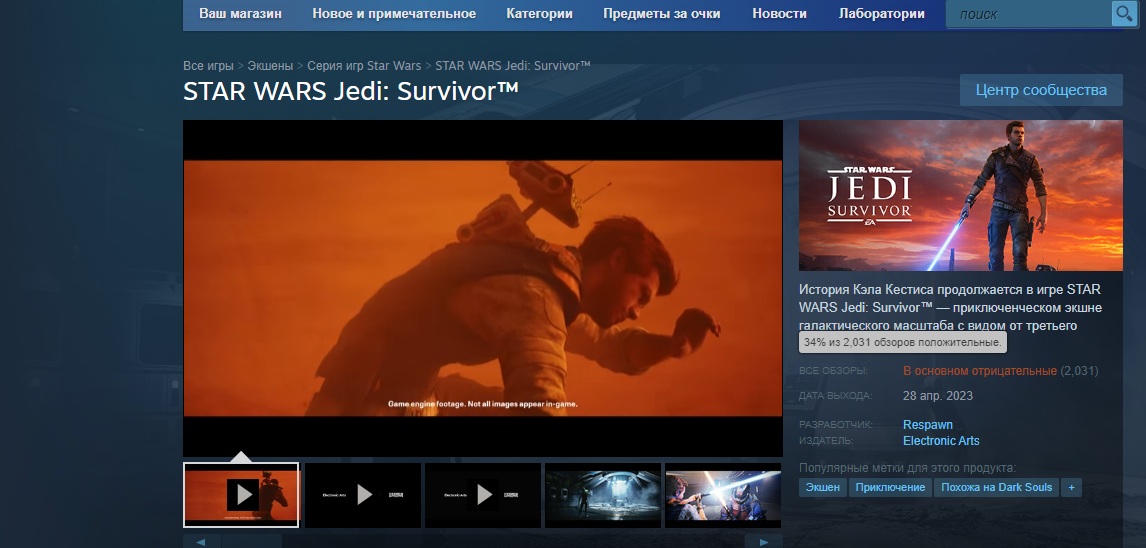Click the search magnifier icon

point(1123,14)
